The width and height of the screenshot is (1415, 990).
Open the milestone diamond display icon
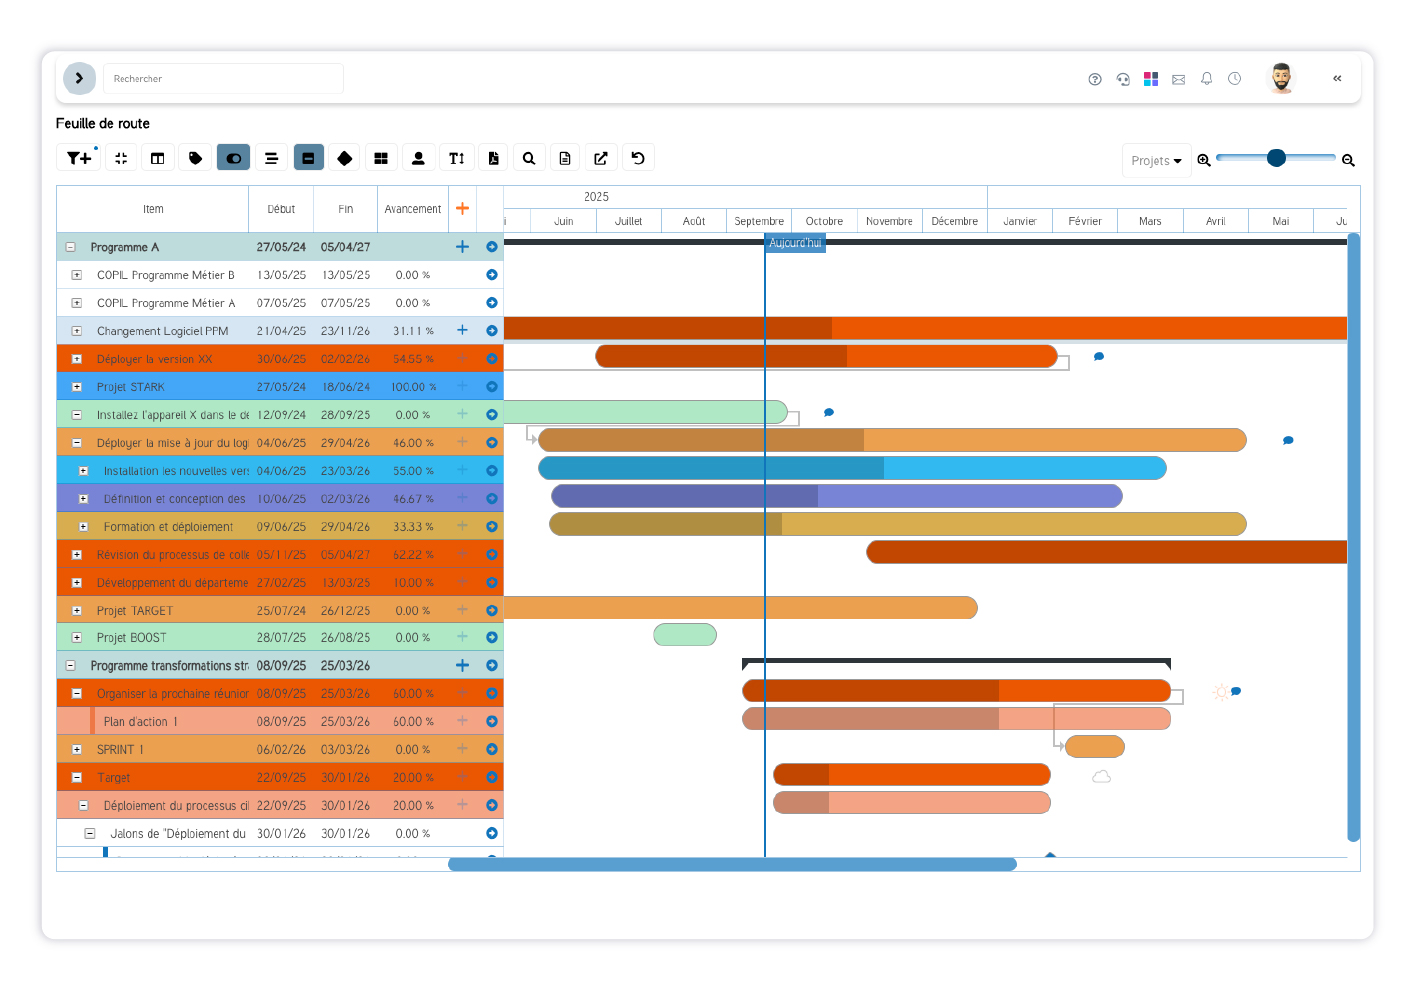(x=344, y=157)
